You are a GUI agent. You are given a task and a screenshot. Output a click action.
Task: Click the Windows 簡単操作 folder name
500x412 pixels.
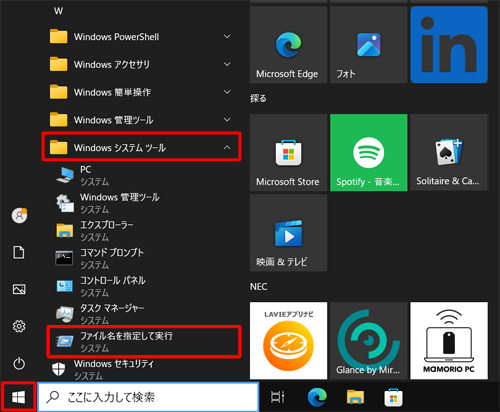point(112,92)
